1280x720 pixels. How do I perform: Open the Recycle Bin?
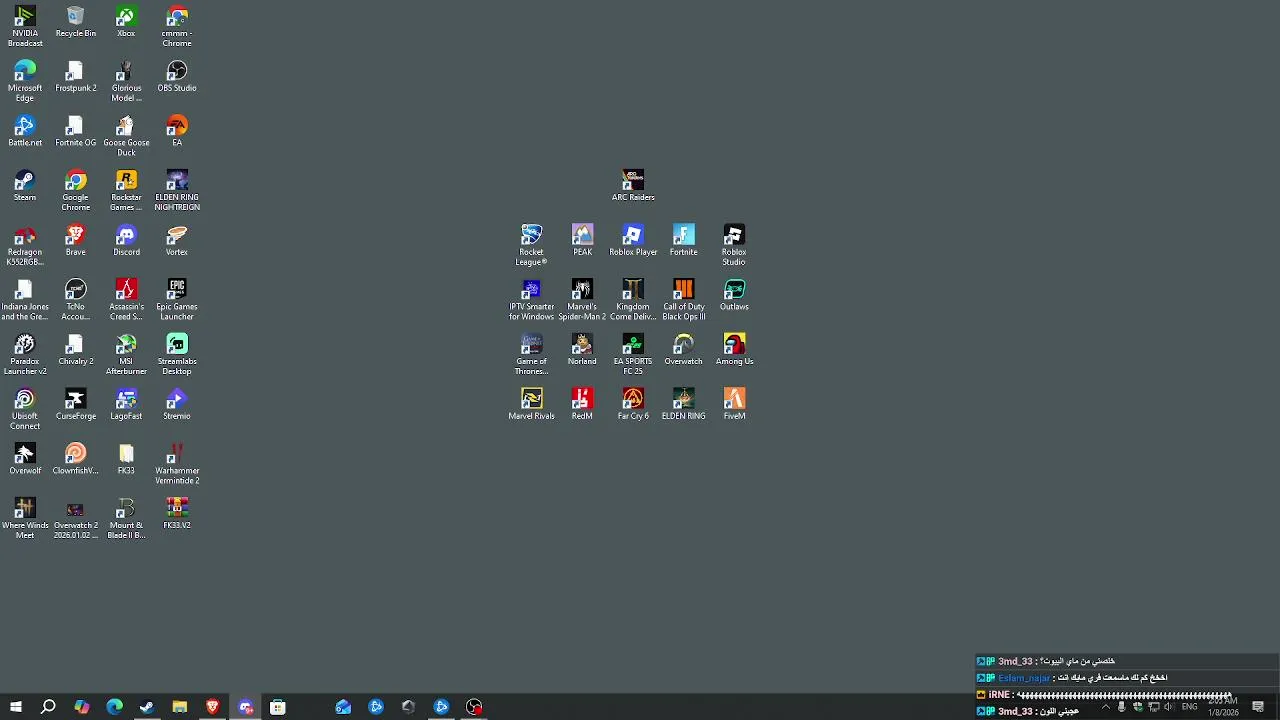[x=76, y=22]
